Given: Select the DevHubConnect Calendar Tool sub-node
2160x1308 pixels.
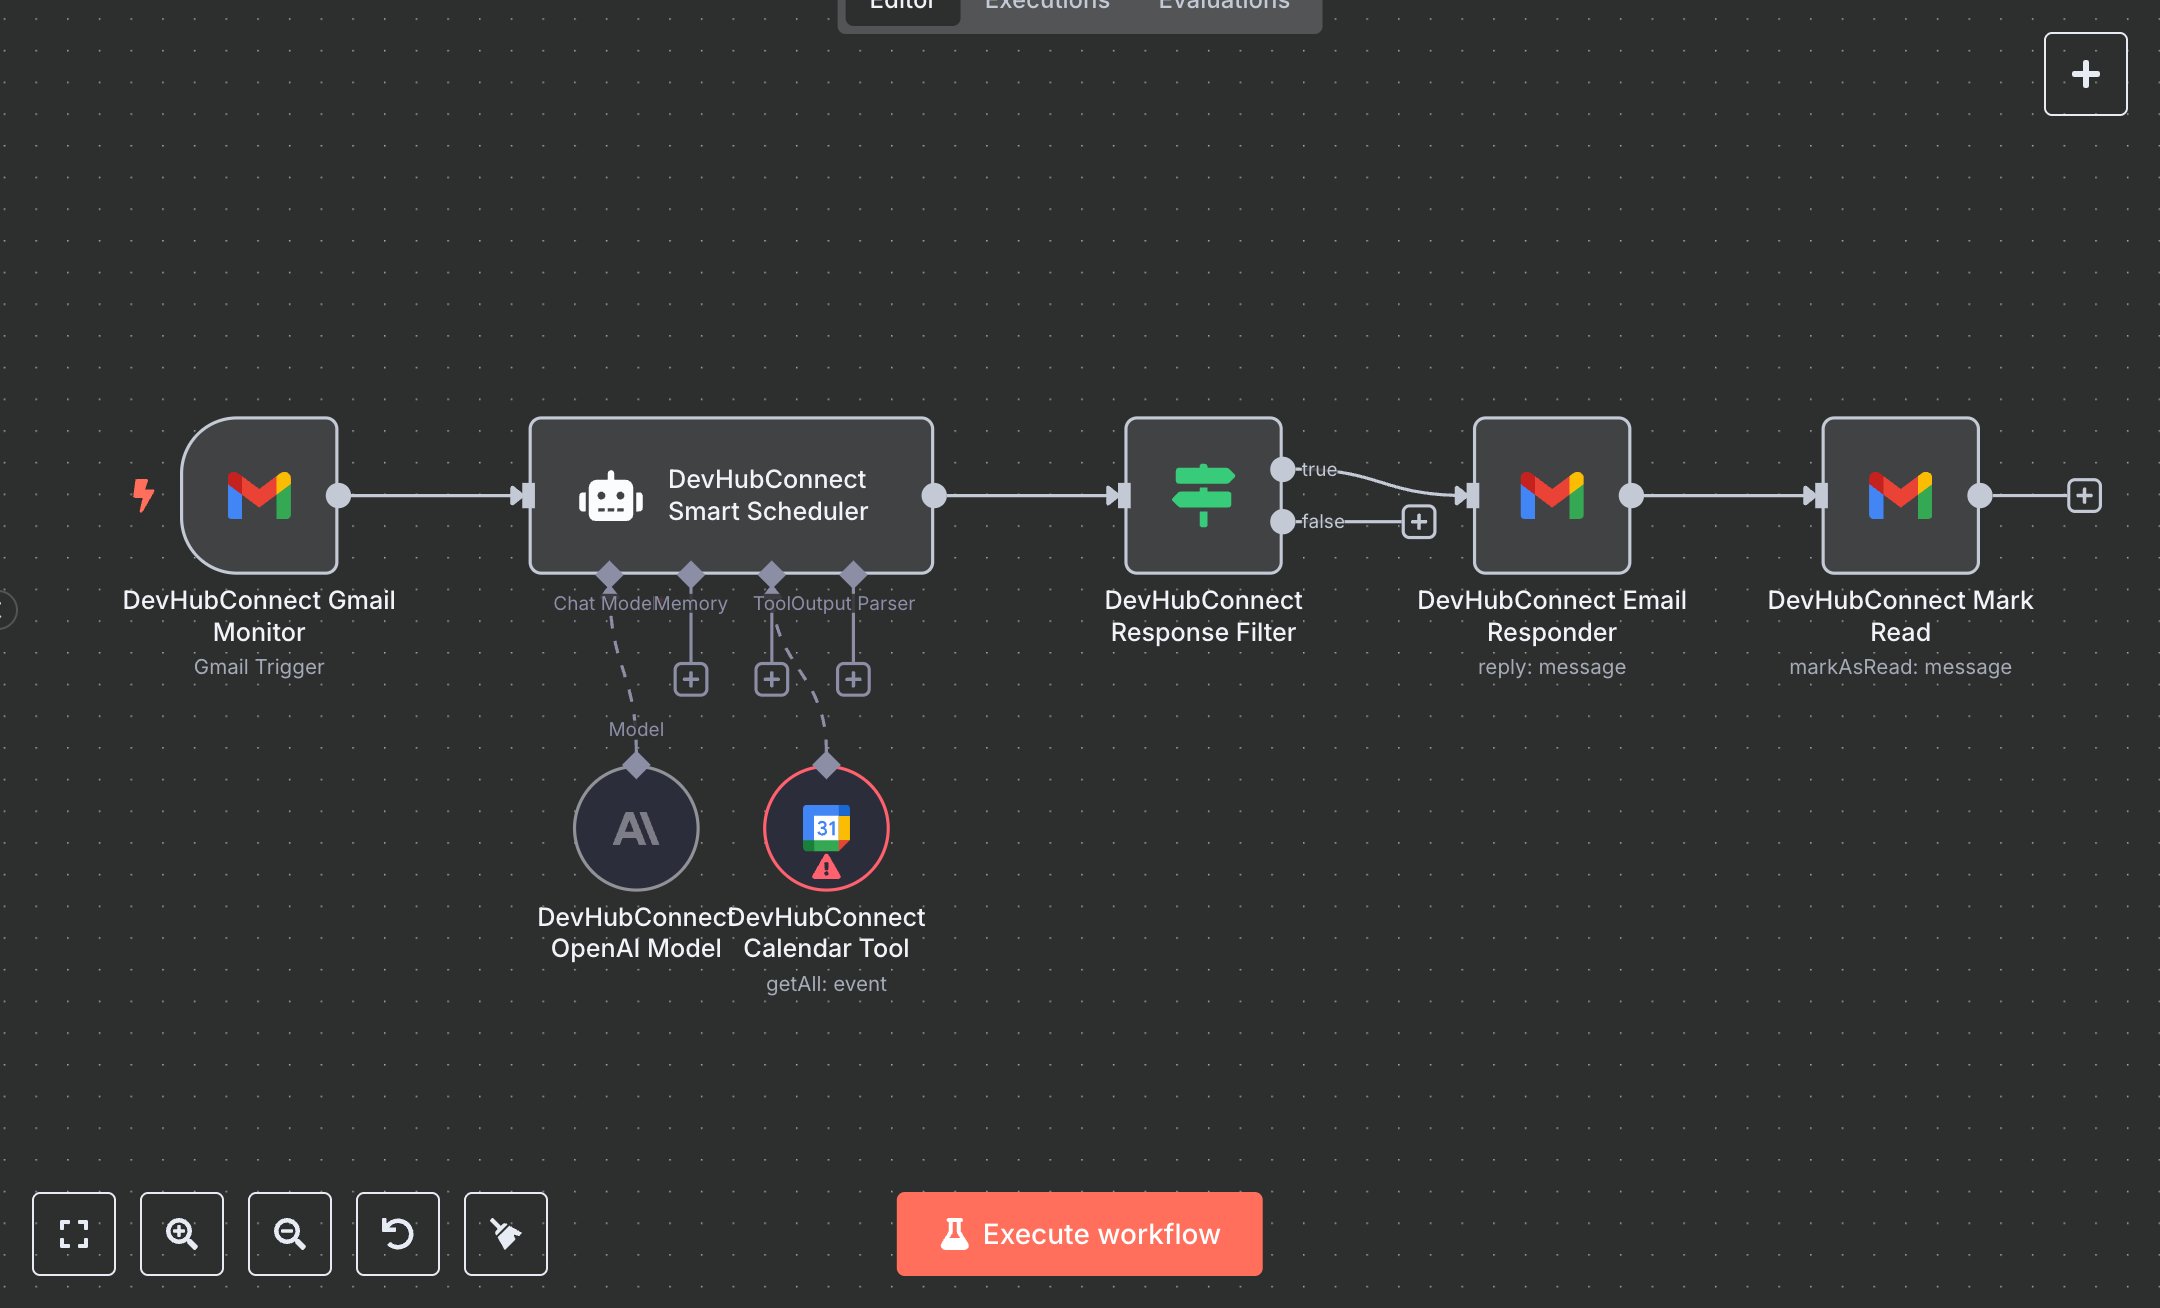Looking at the screenshot, I should [x=826, y=829].
